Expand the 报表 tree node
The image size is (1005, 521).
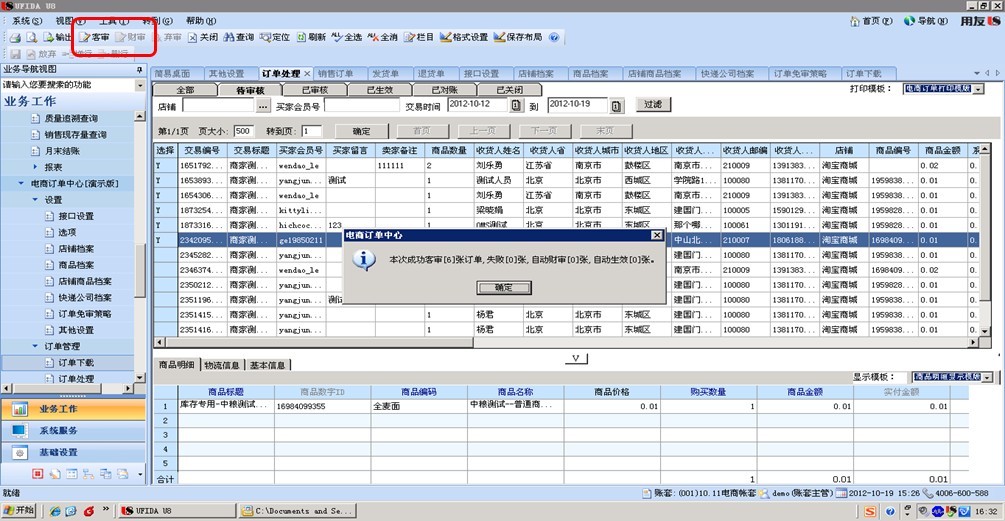click(x=35, y=167)
